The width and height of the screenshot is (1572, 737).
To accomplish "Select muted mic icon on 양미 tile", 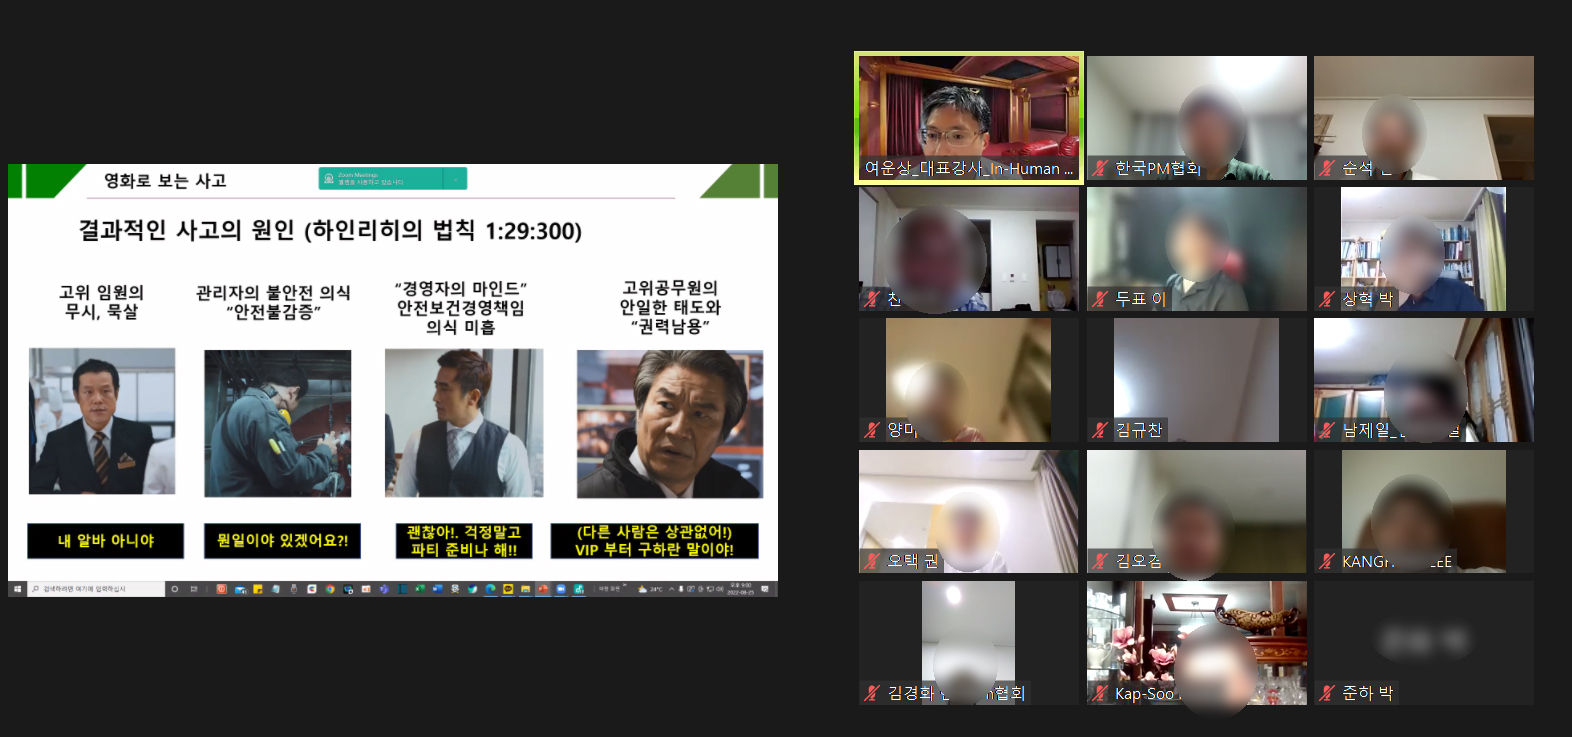I will click(x=872, y=430).
